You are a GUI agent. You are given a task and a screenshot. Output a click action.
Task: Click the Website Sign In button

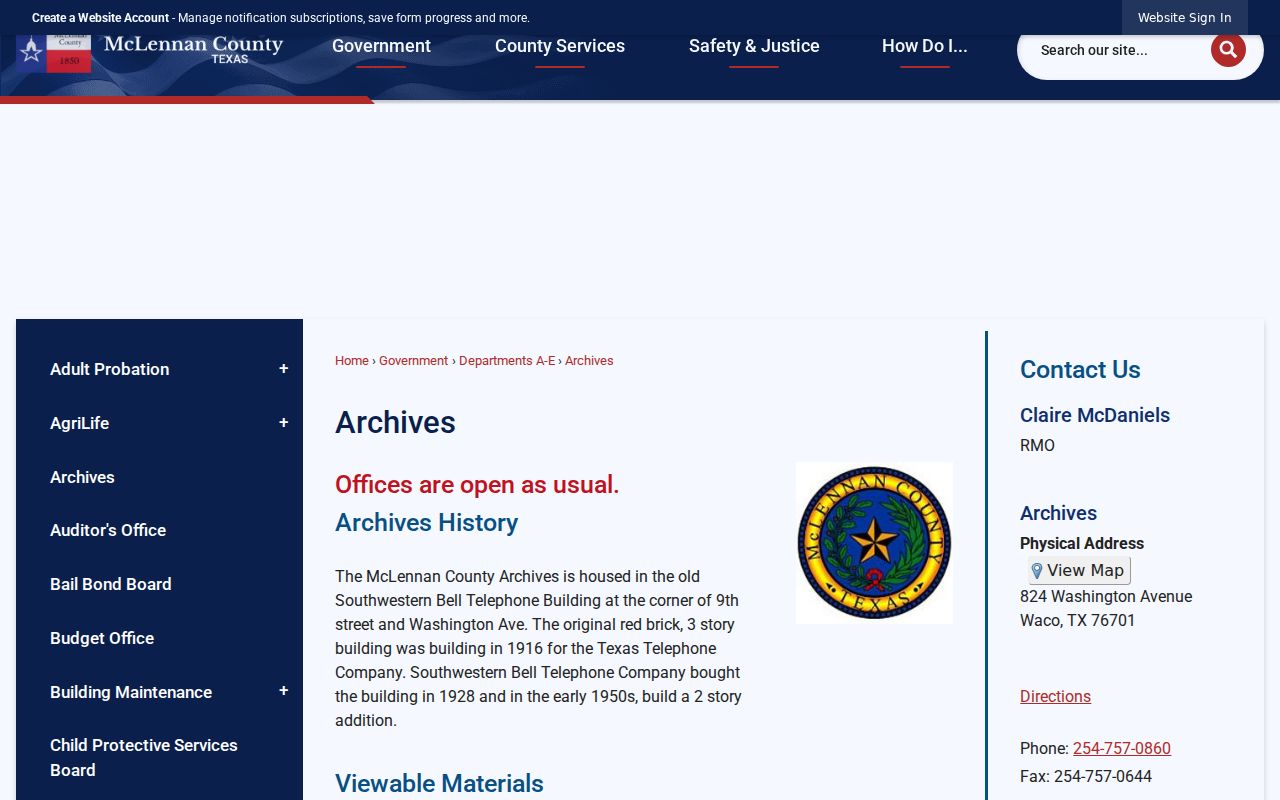point(1185,18)
